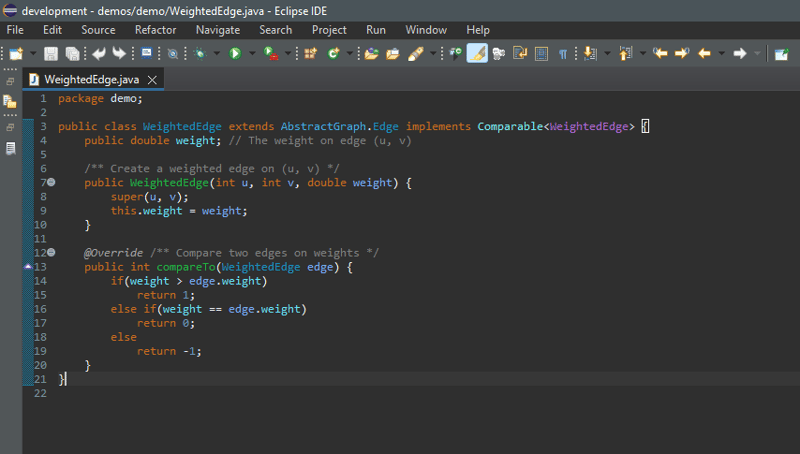This screenshot has height=454, width=800.
Task: Open the Navigate menu
Action: [x=217, y=30]
